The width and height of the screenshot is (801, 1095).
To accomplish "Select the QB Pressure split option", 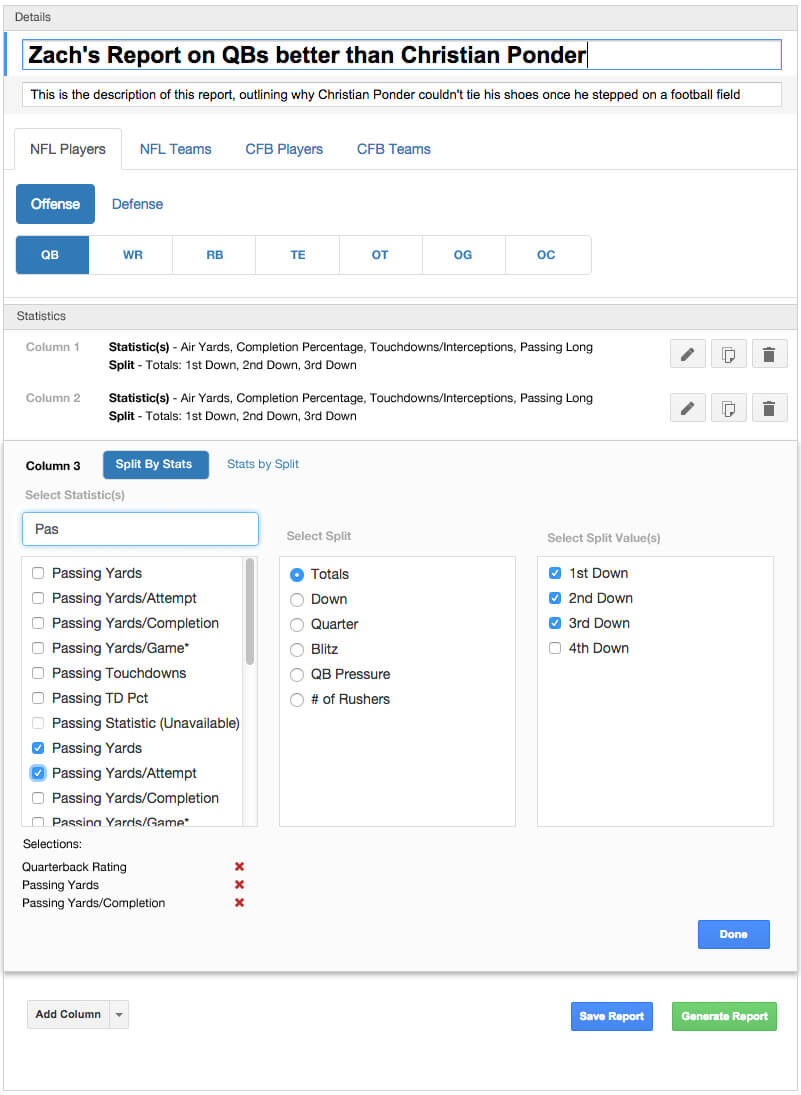I will 297,675.
